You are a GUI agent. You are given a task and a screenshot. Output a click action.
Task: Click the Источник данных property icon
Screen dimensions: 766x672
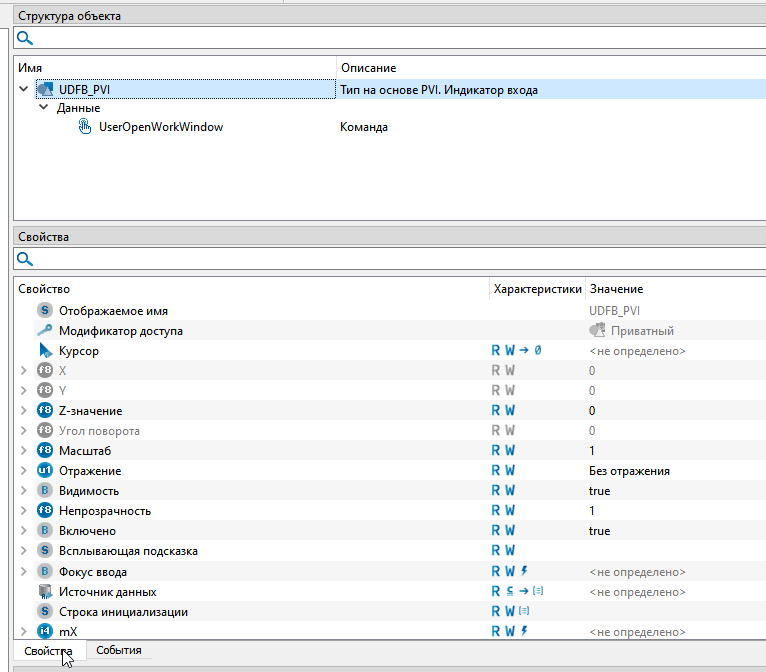tap(44, 591)
